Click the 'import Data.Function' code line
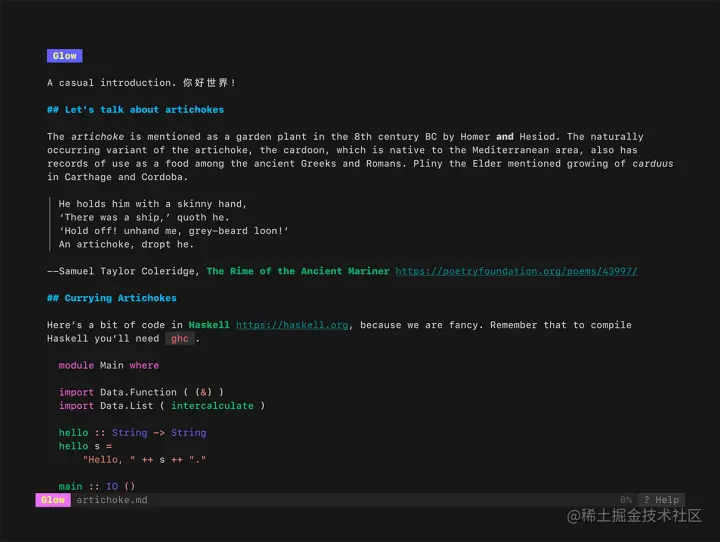720x542 pixels. [x=141, y=392]
